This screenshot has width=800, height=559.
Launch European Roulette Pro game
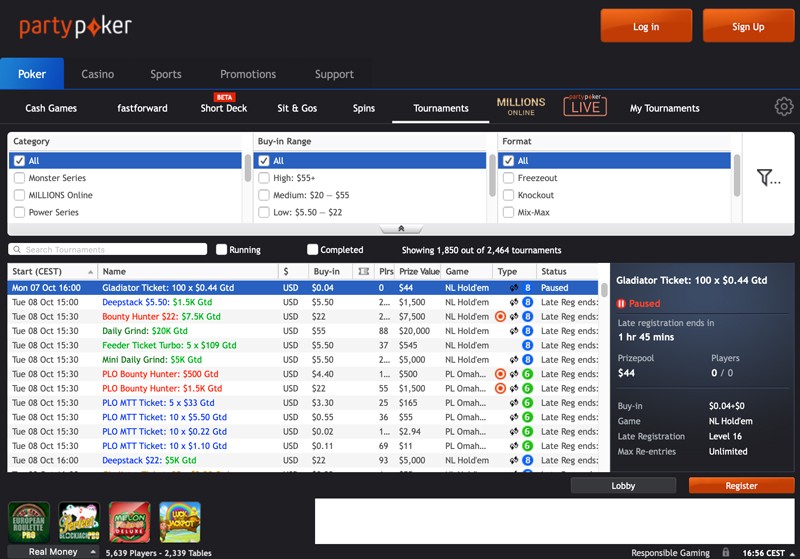coord(29,522)
